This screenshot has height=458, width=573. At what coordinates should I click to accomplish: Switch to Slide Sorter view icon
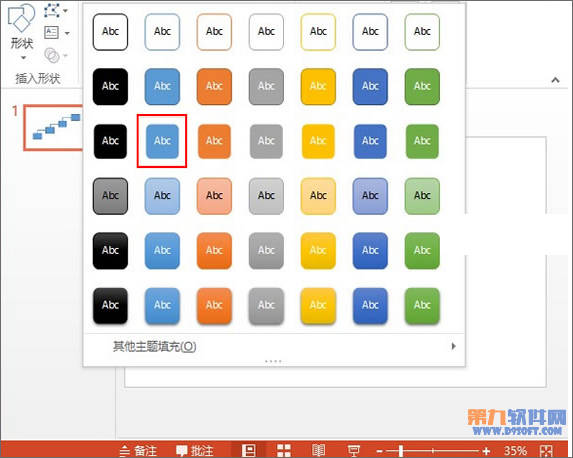click(284, 450)
